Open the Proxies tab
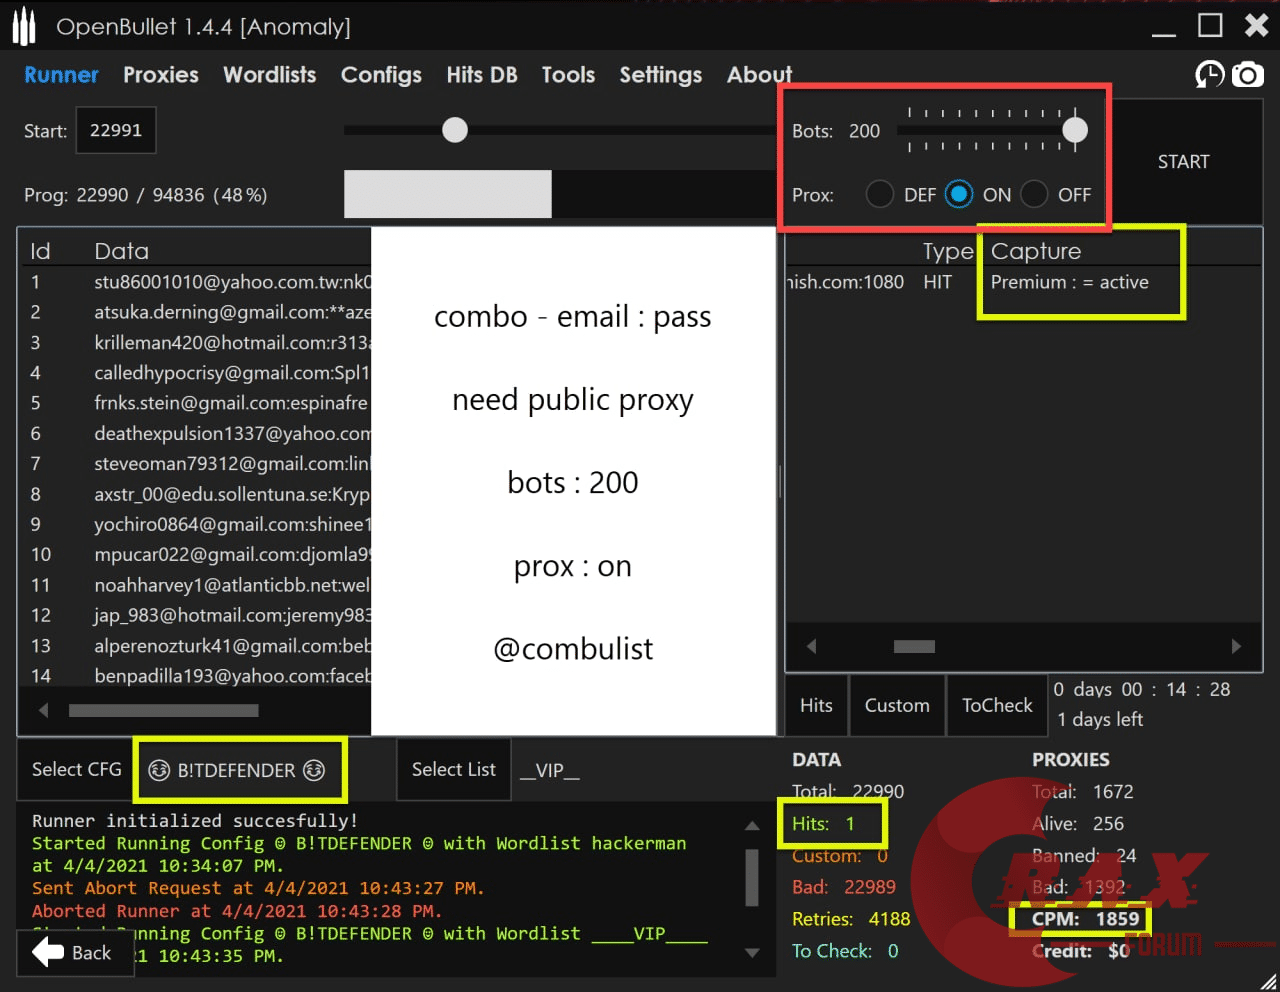This screenshot has height=992, width=1280. click(161, 75)
